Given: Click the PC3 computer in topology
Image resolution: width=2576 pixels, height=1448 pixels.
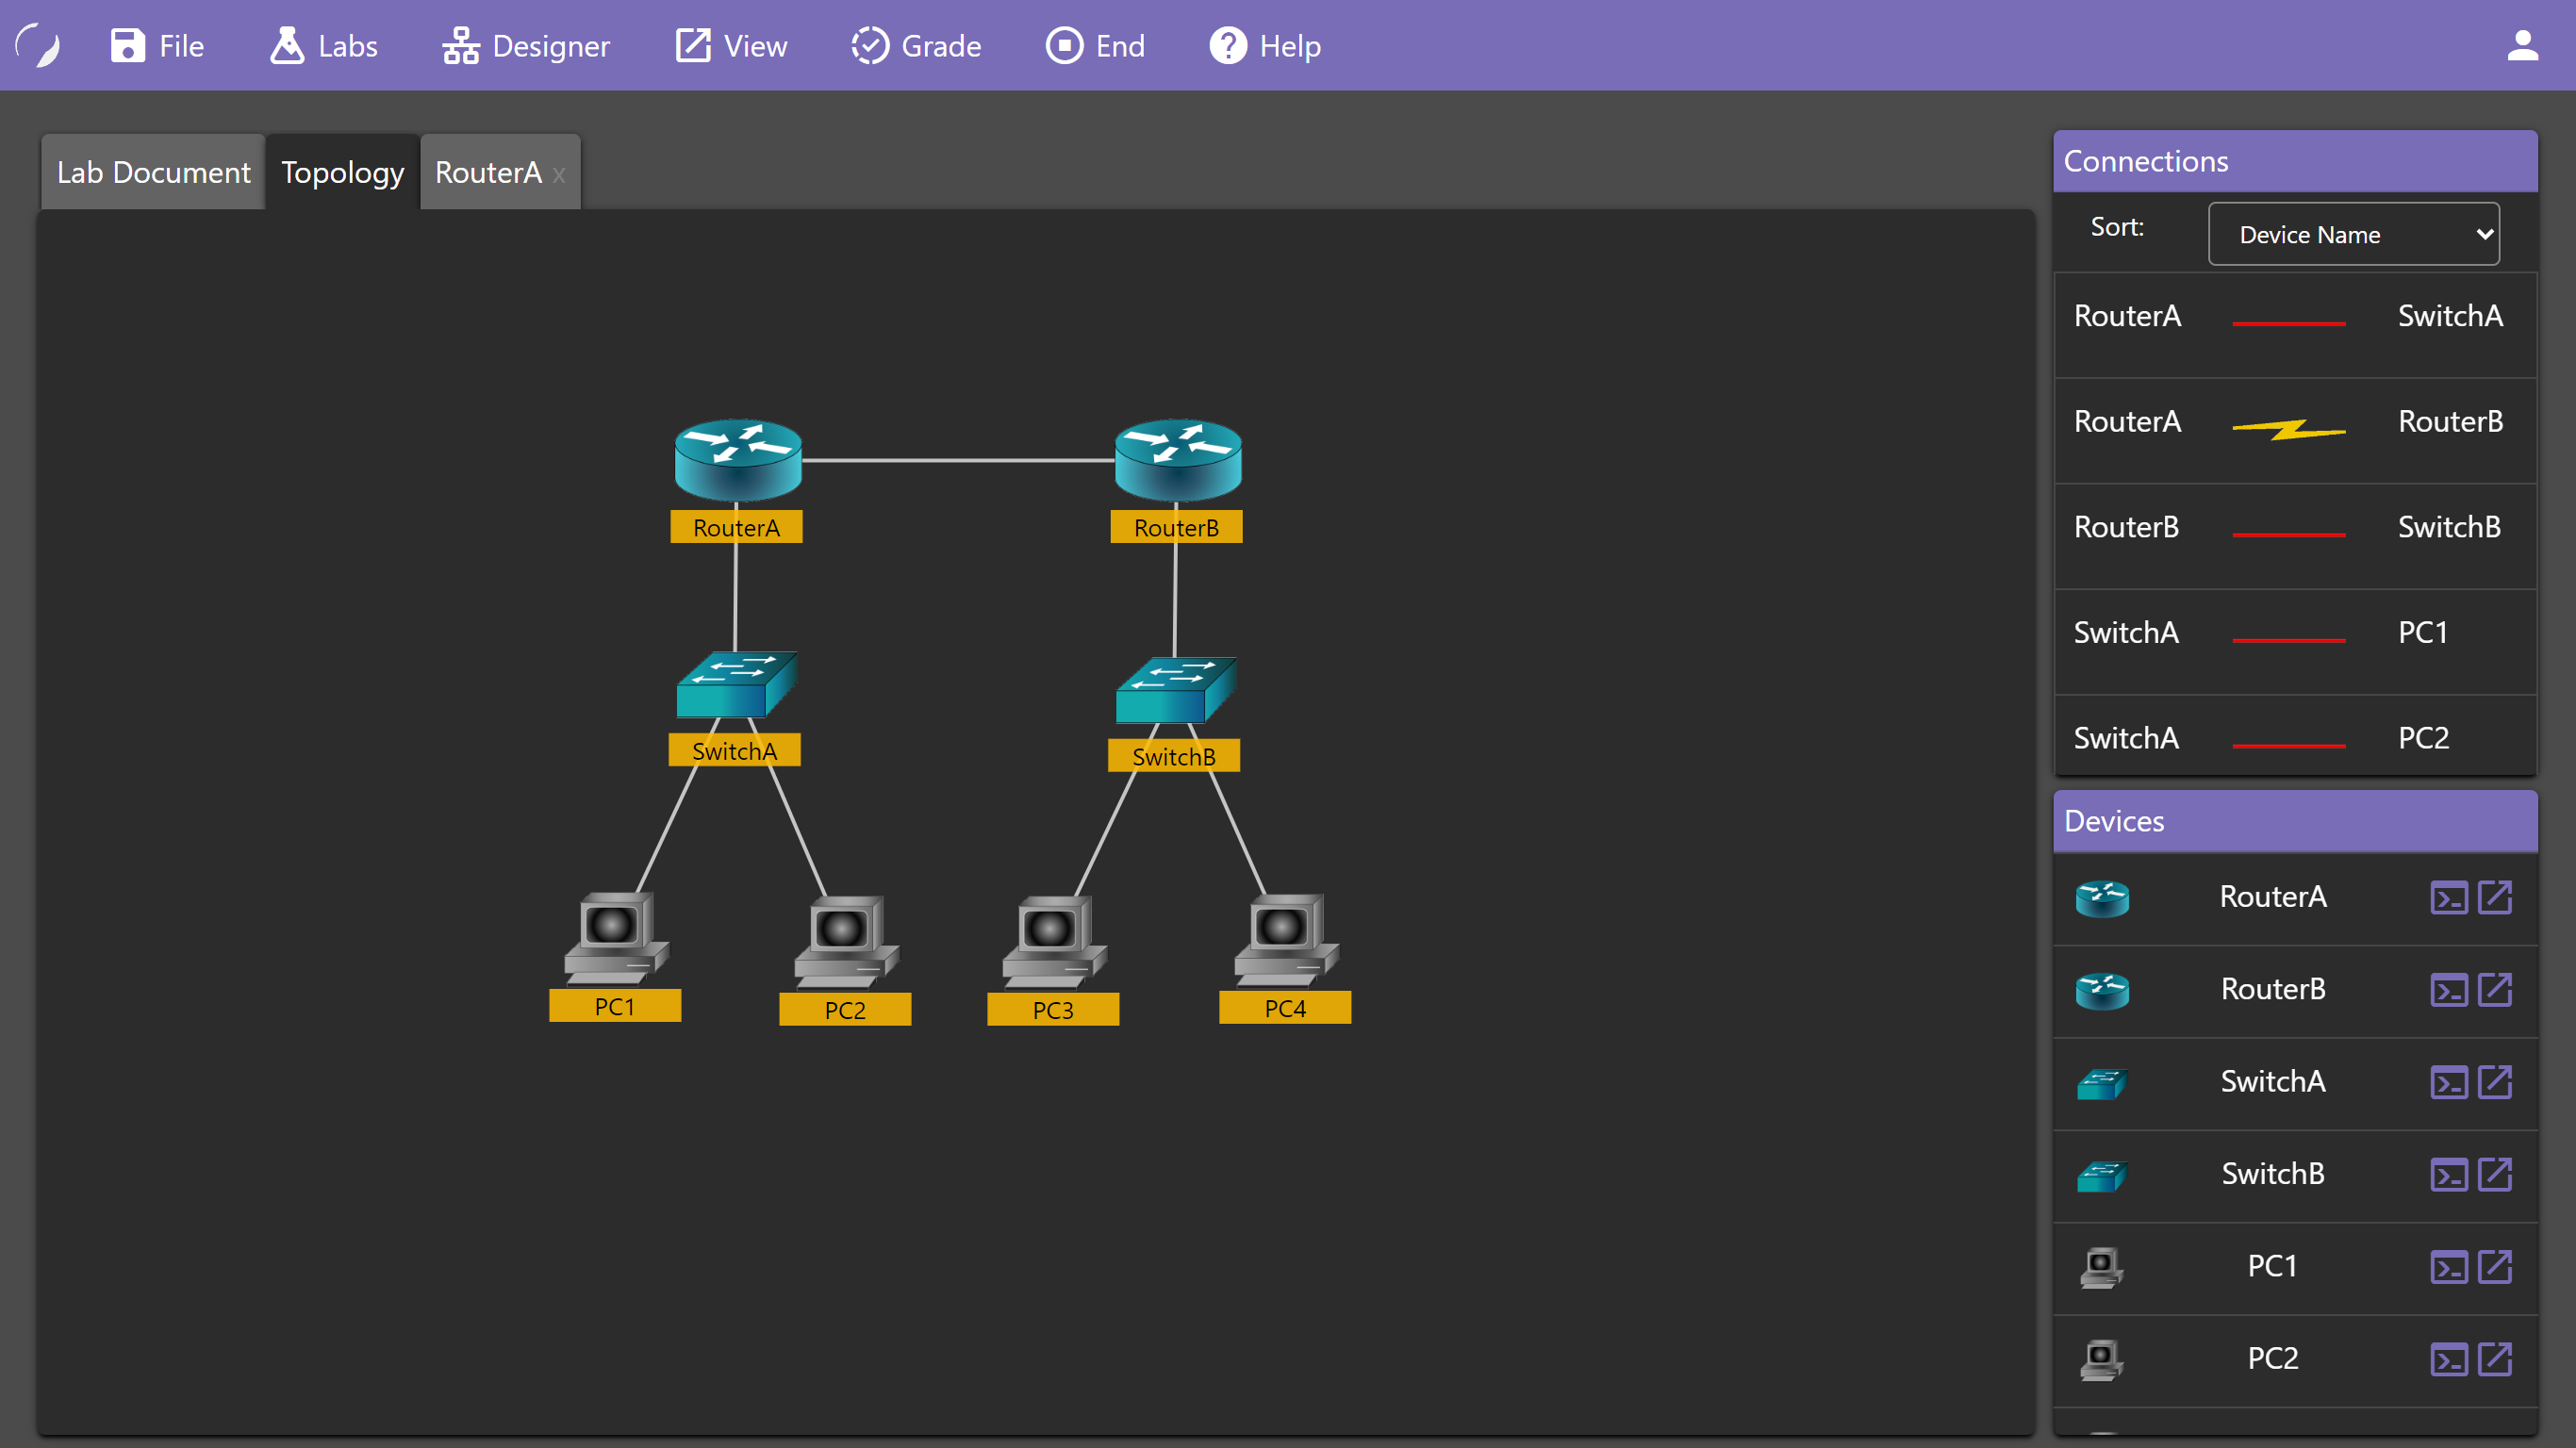Looking at the screenshot, I should tap(1053, 941).
